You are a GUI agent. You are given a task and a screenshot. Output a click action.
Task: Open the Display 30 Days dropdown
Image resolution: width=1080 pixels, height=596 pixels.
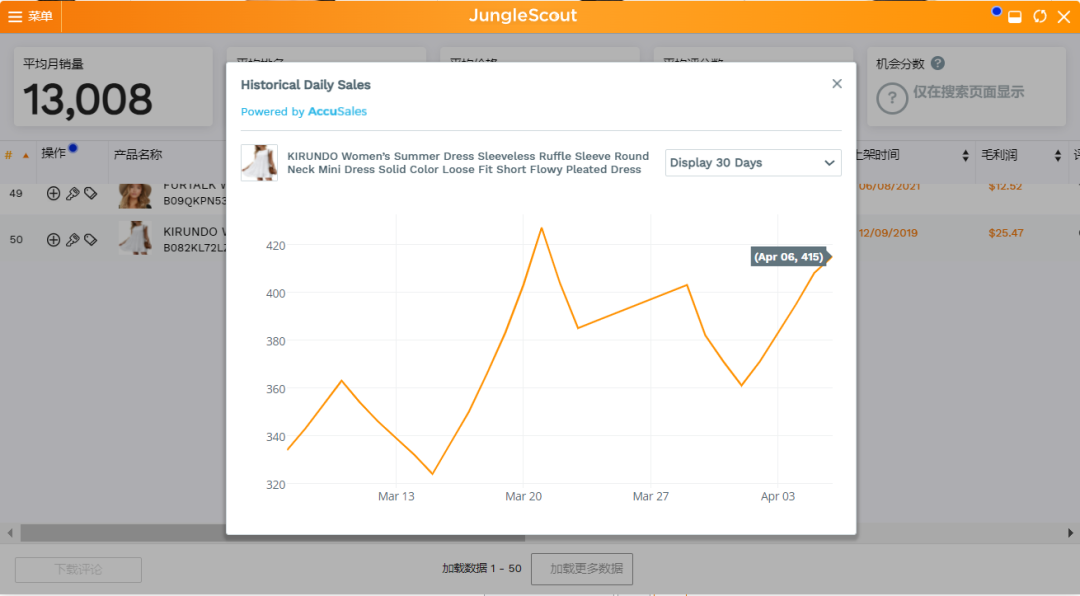[x=753, y=163]
